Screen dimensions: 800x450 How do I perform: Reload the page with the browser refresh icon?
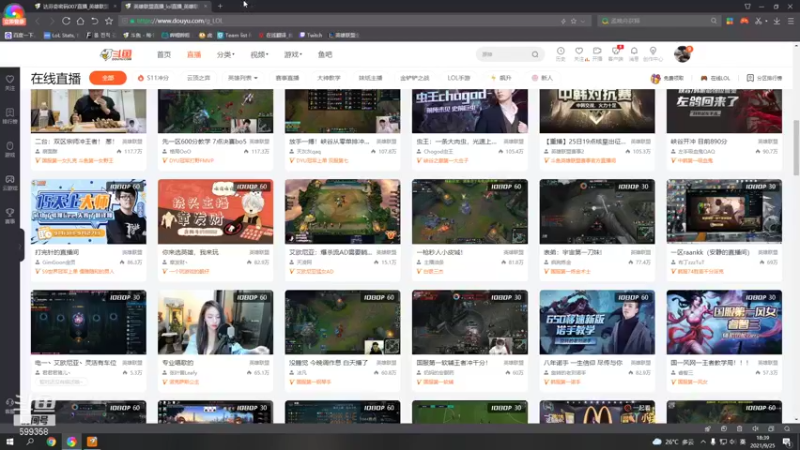pos(66,21)
